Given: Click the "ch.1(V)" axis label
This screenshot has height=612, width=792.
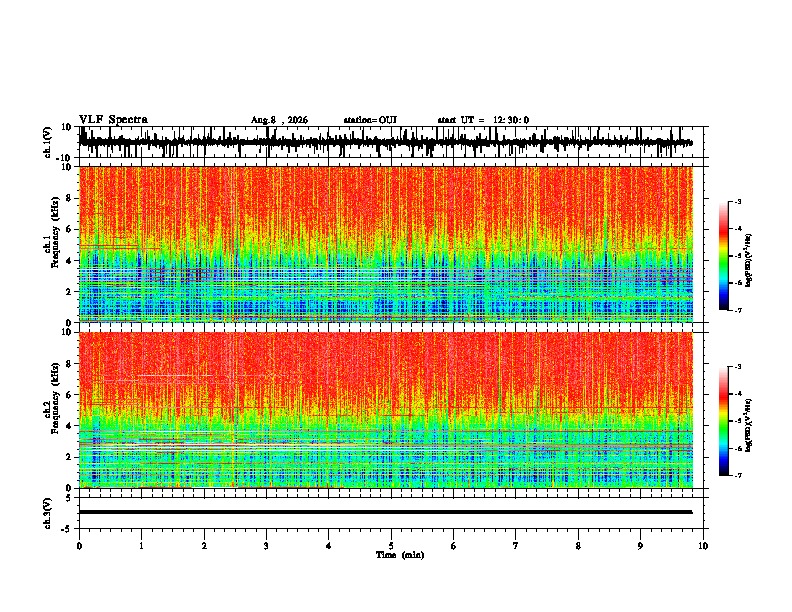Looking at the screenshot, I should (48, 142).
